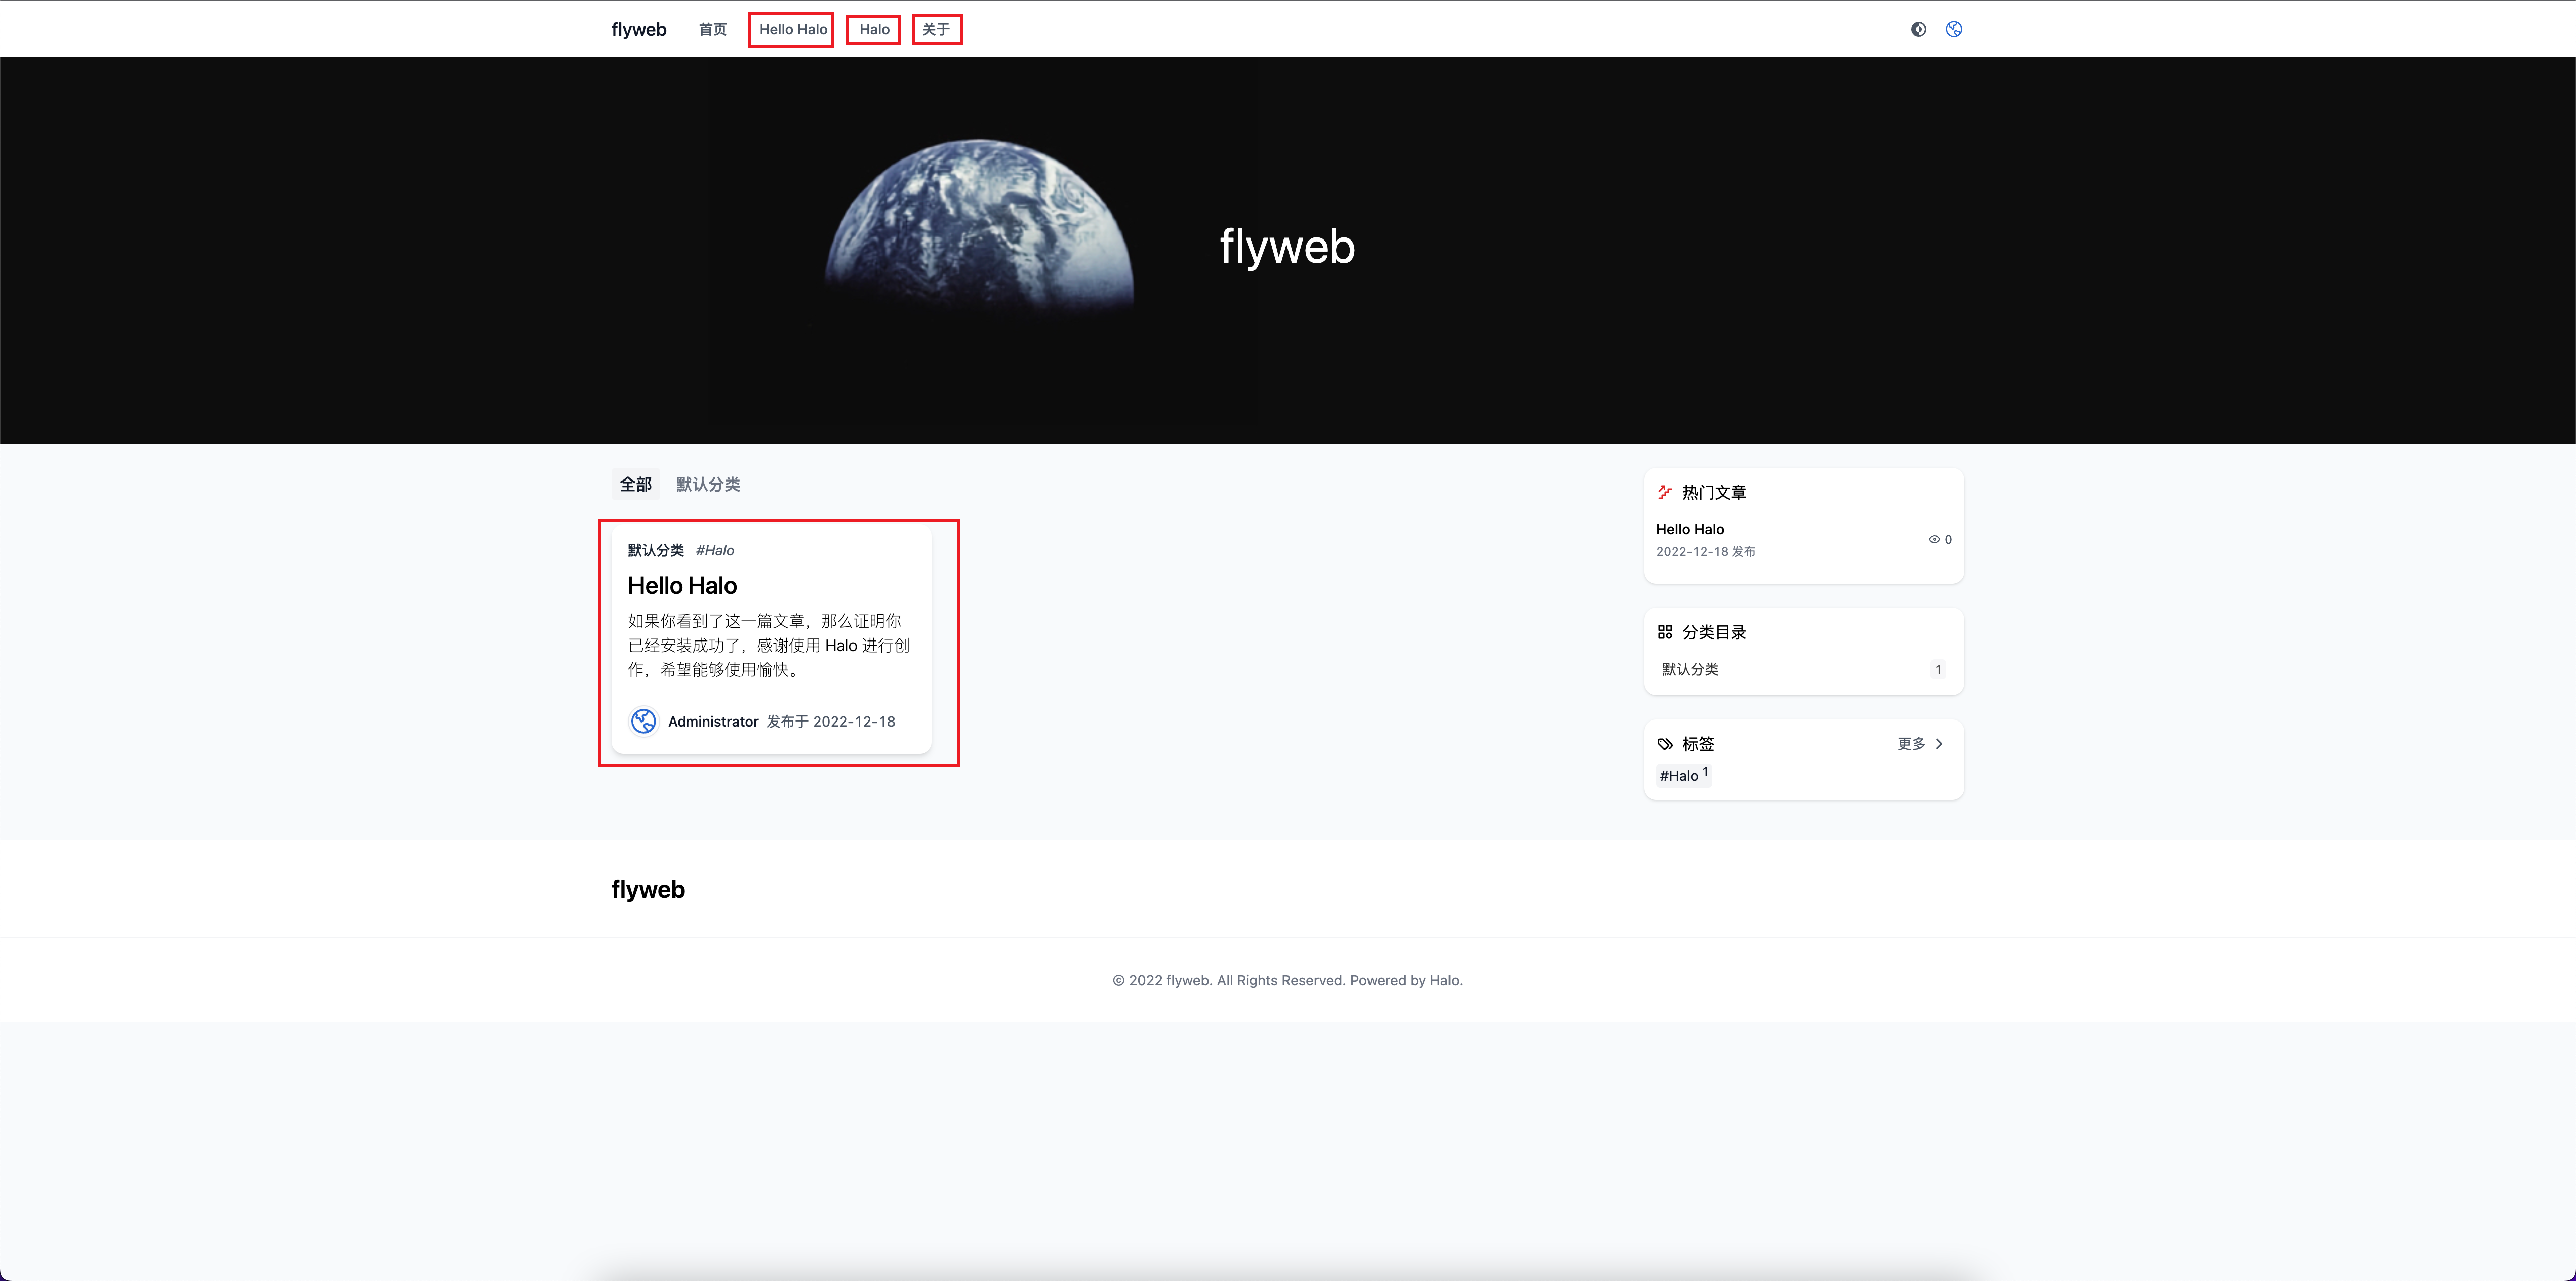This screenshot has height=1281, width=2576.
Task: Open the Hello Halo article title
Action: [x=682, y=585]
